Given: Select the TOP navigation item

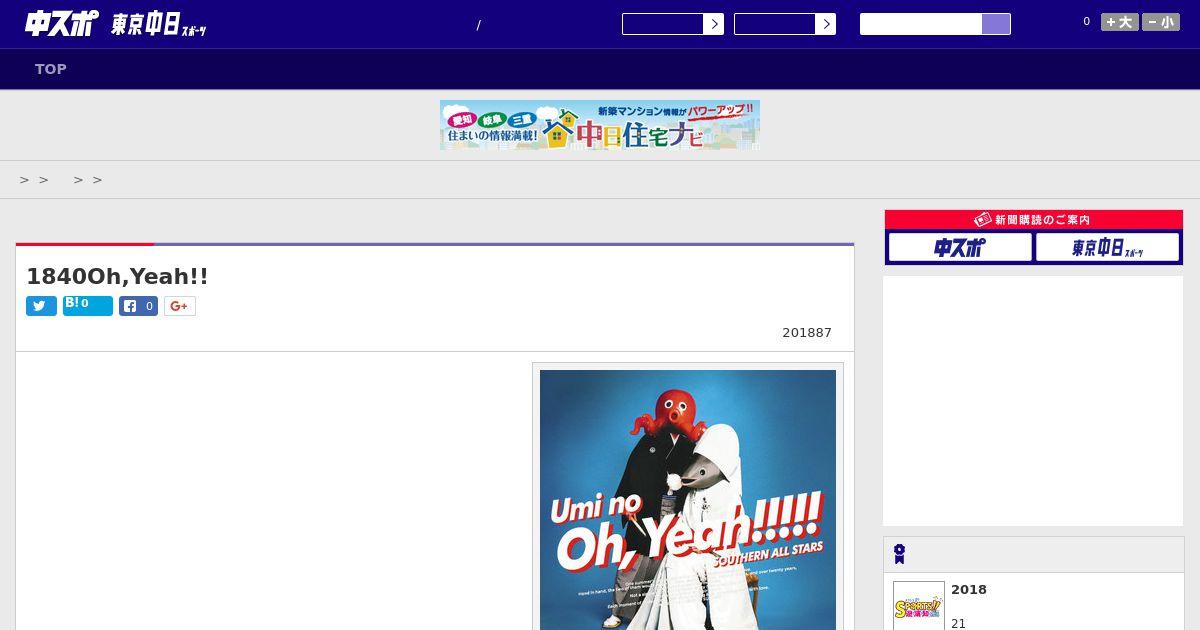Looking at the screenshot, I should point(51,69).
